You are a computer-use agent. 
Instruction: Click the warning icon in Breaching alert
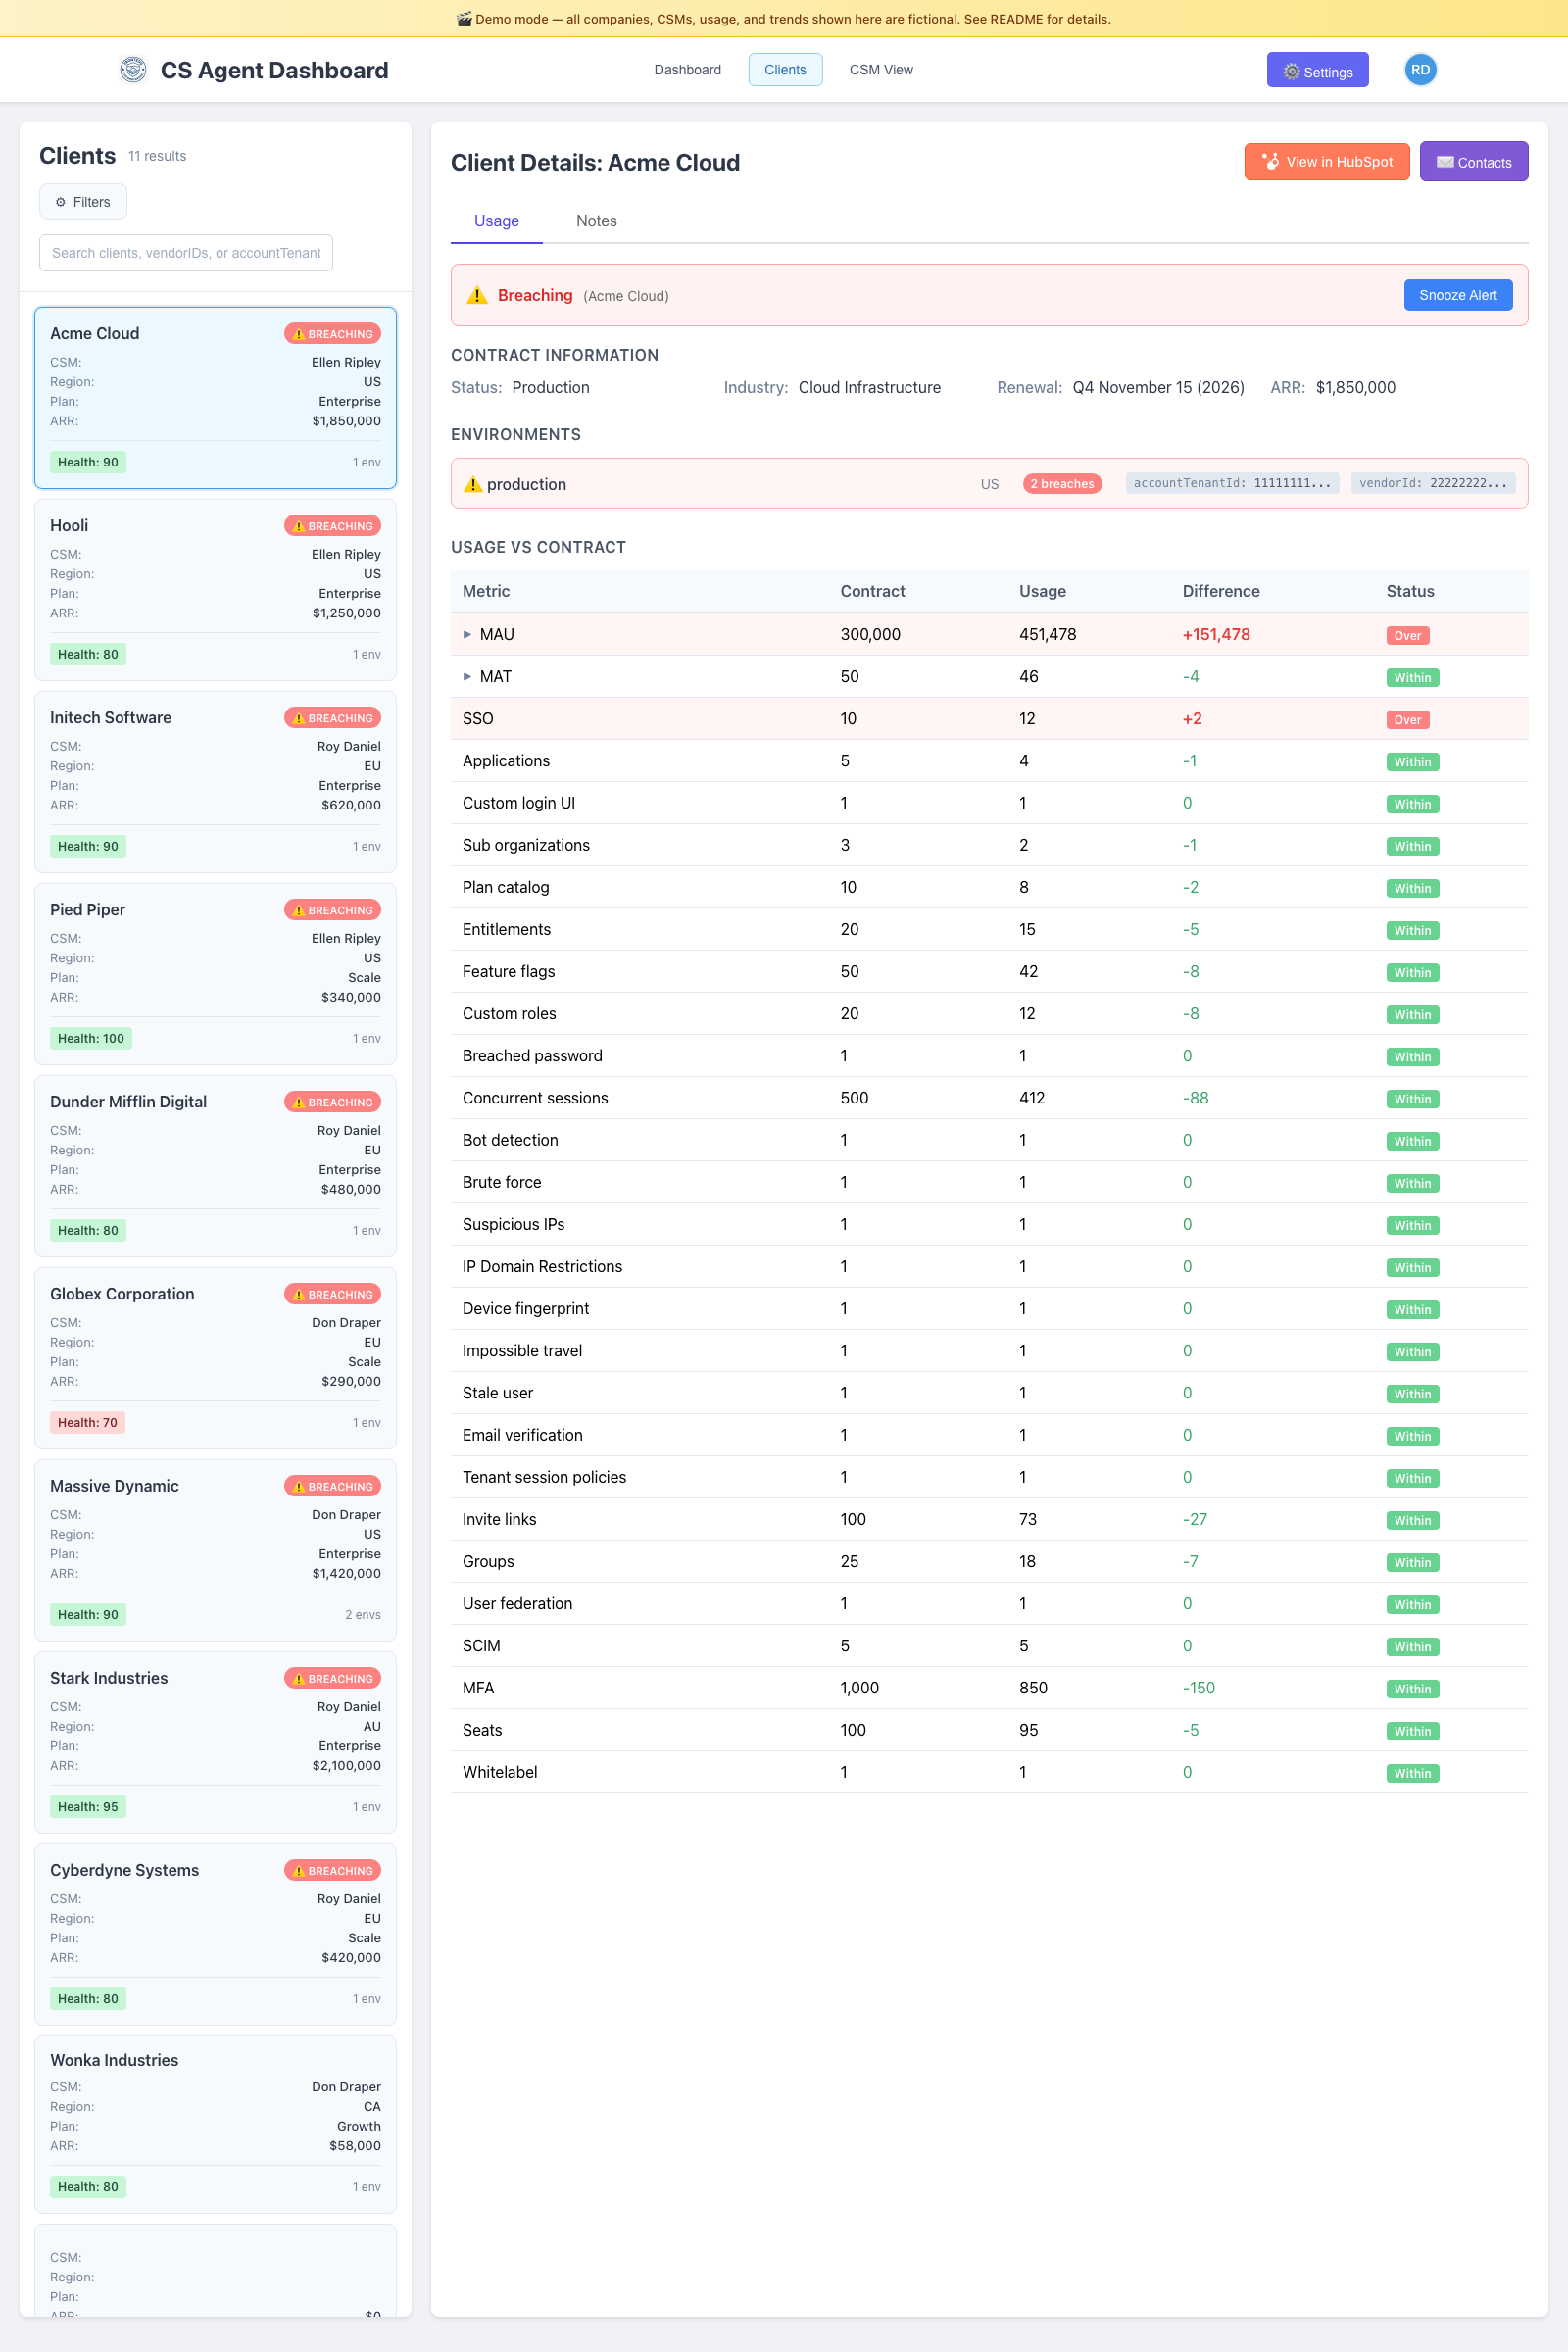tap(477, 295)
